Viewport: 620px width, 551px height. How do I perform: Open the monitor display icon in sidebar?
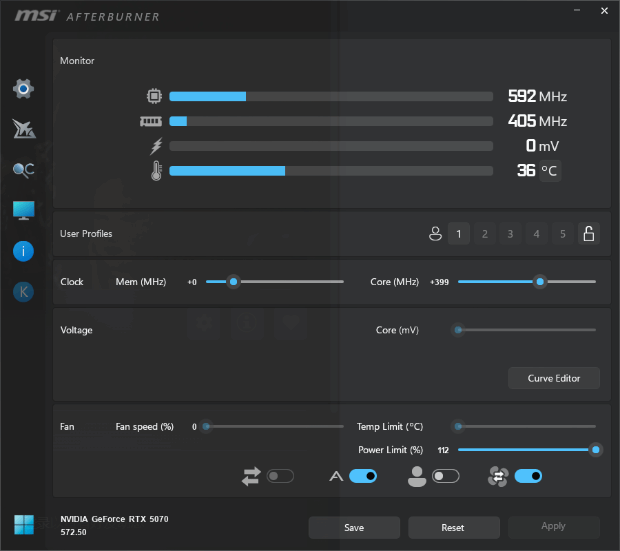click(23, 210)
